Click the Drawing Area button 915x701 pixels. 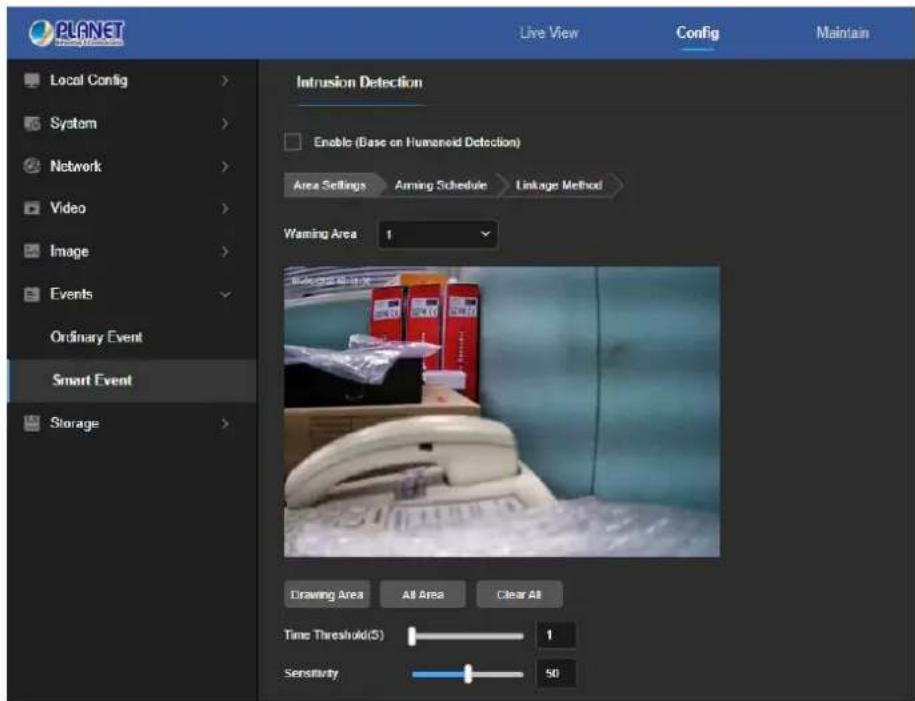pyautogui.click(x=327, y=594)
